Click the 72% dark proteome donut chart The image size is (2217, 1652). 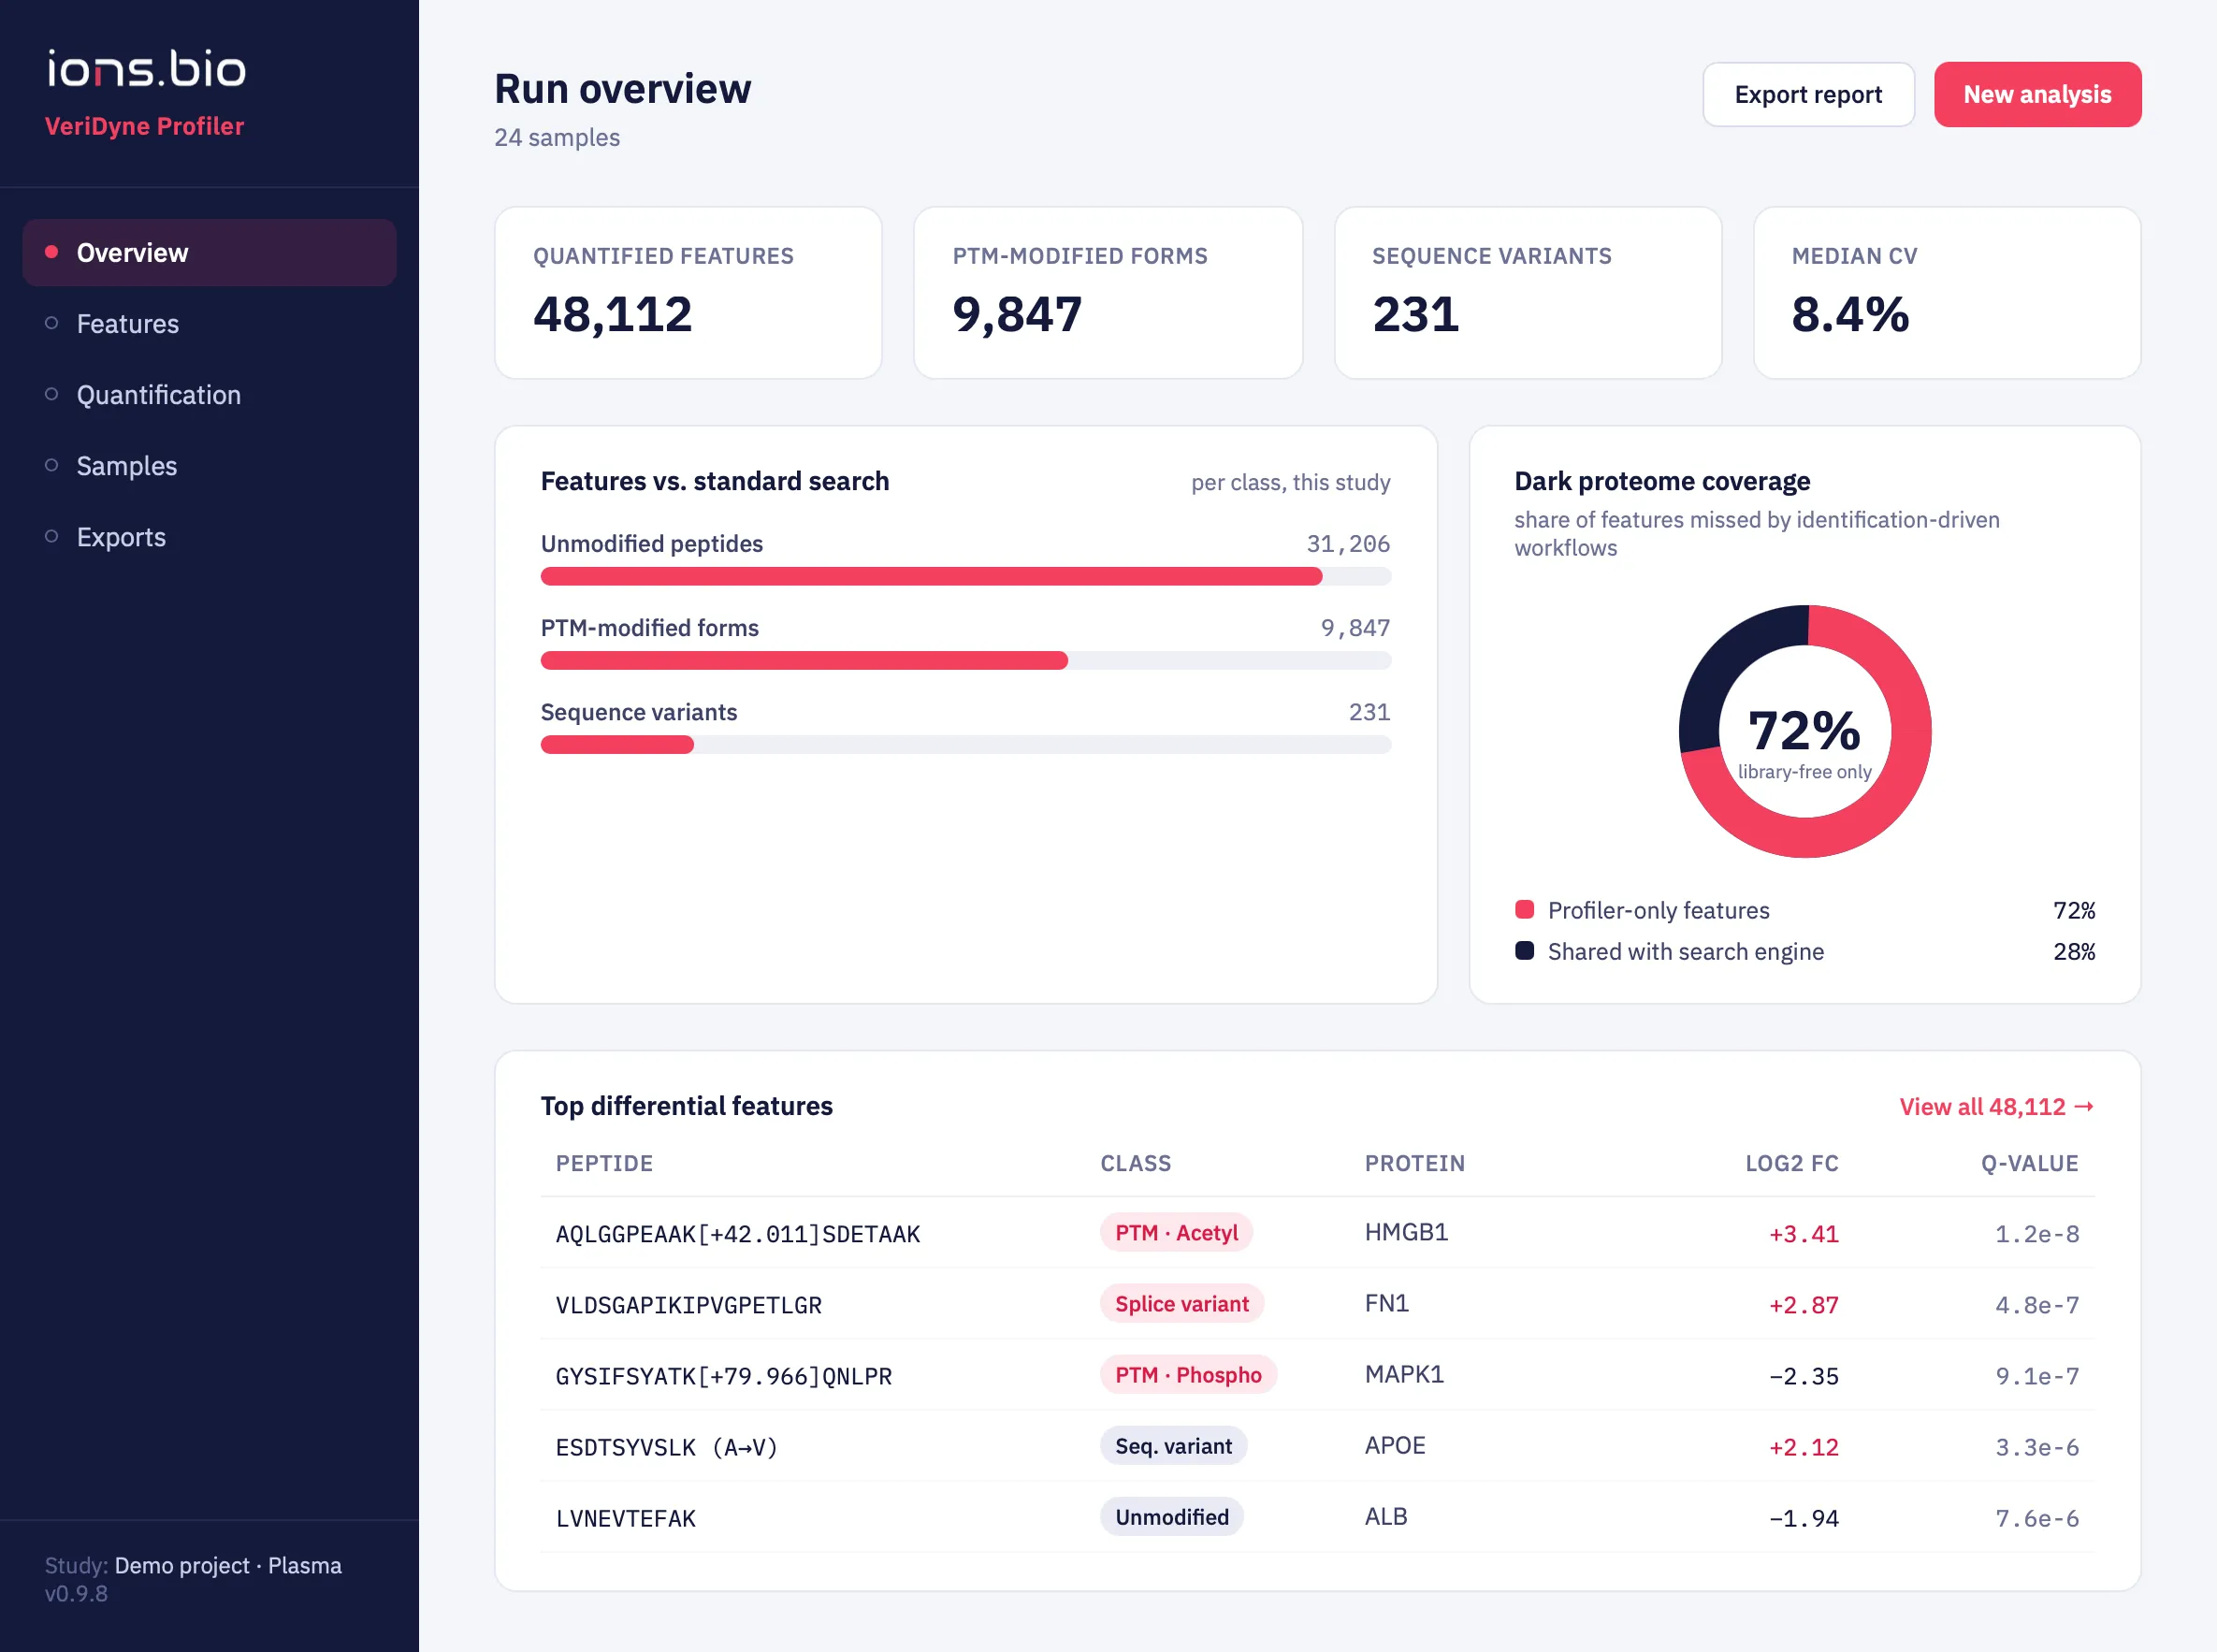[x=1804, y=731]
